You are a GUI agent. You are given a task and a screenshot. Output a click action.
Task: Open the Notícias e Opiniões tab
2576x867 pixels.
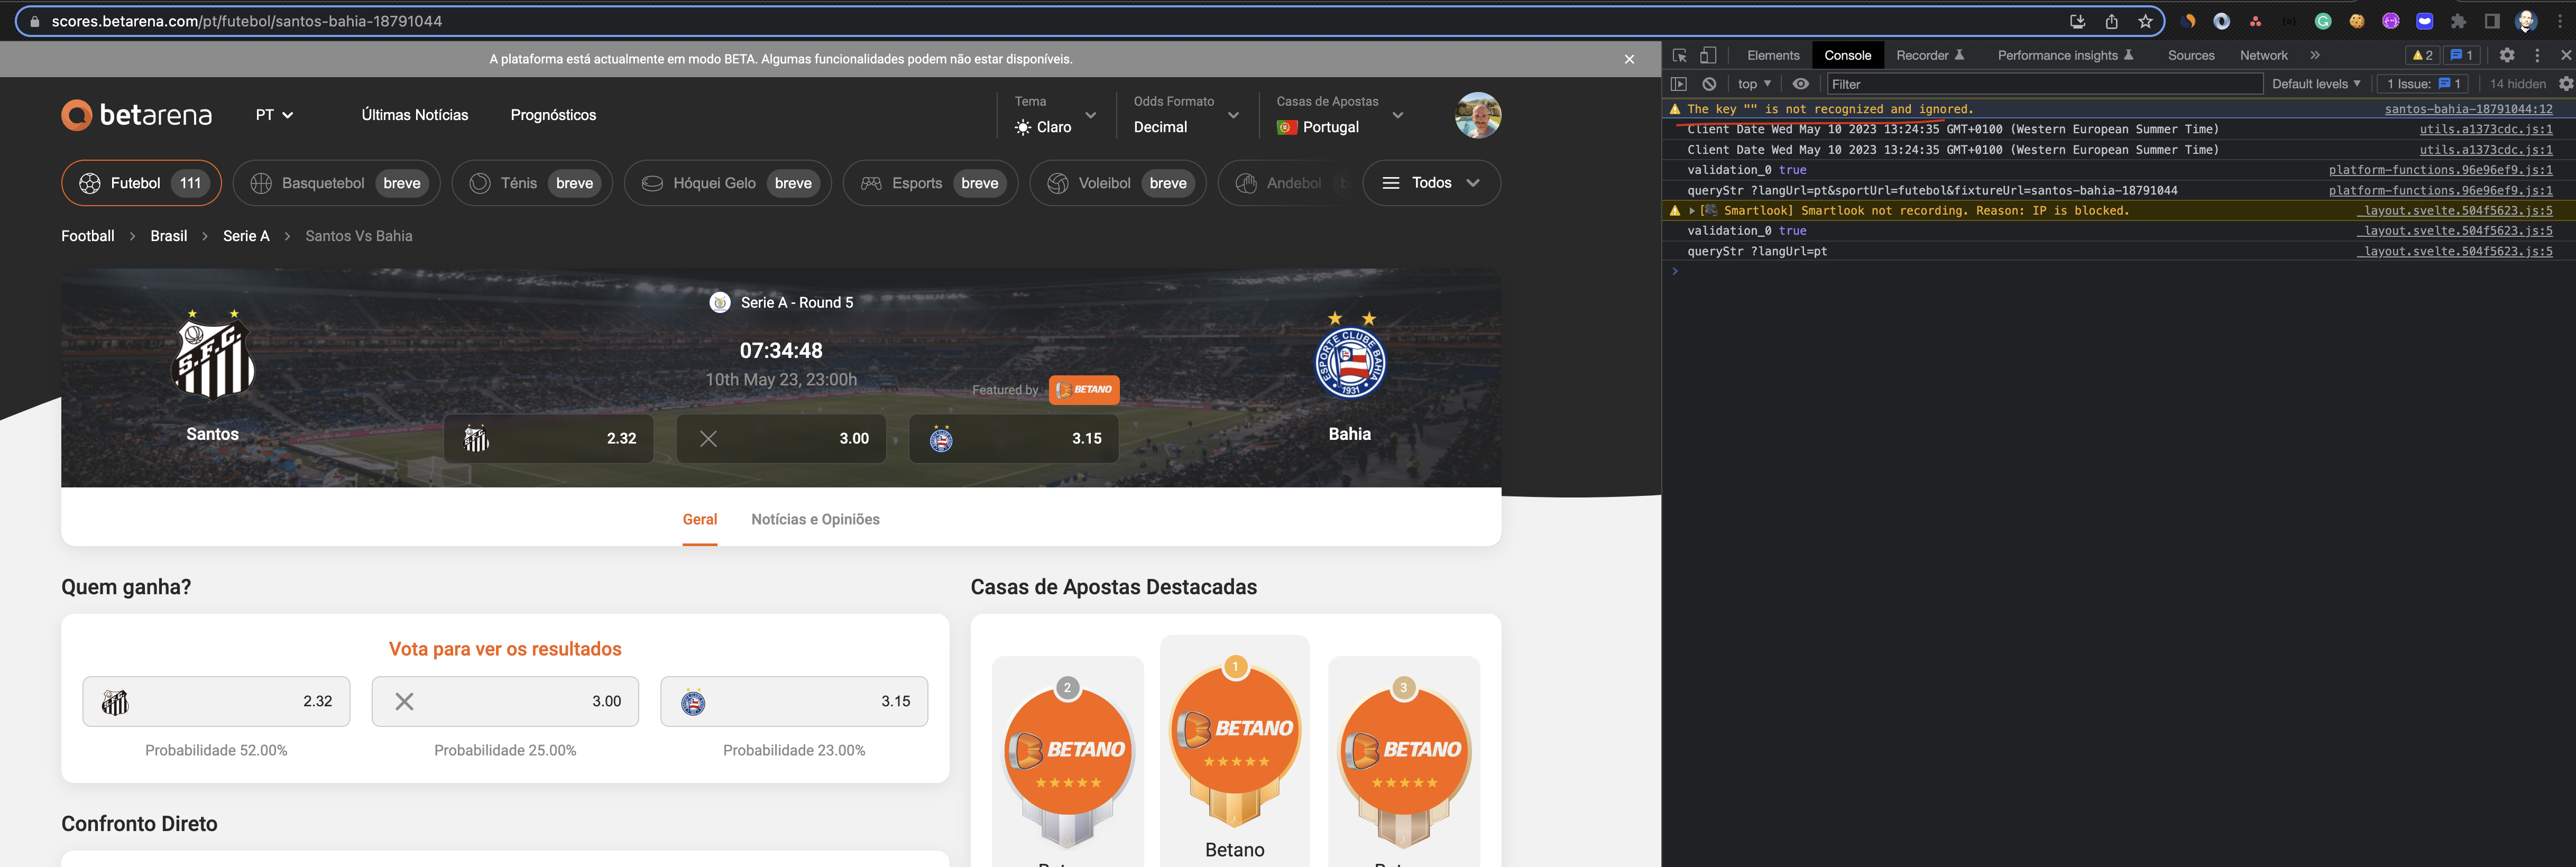tap(815, 519)
